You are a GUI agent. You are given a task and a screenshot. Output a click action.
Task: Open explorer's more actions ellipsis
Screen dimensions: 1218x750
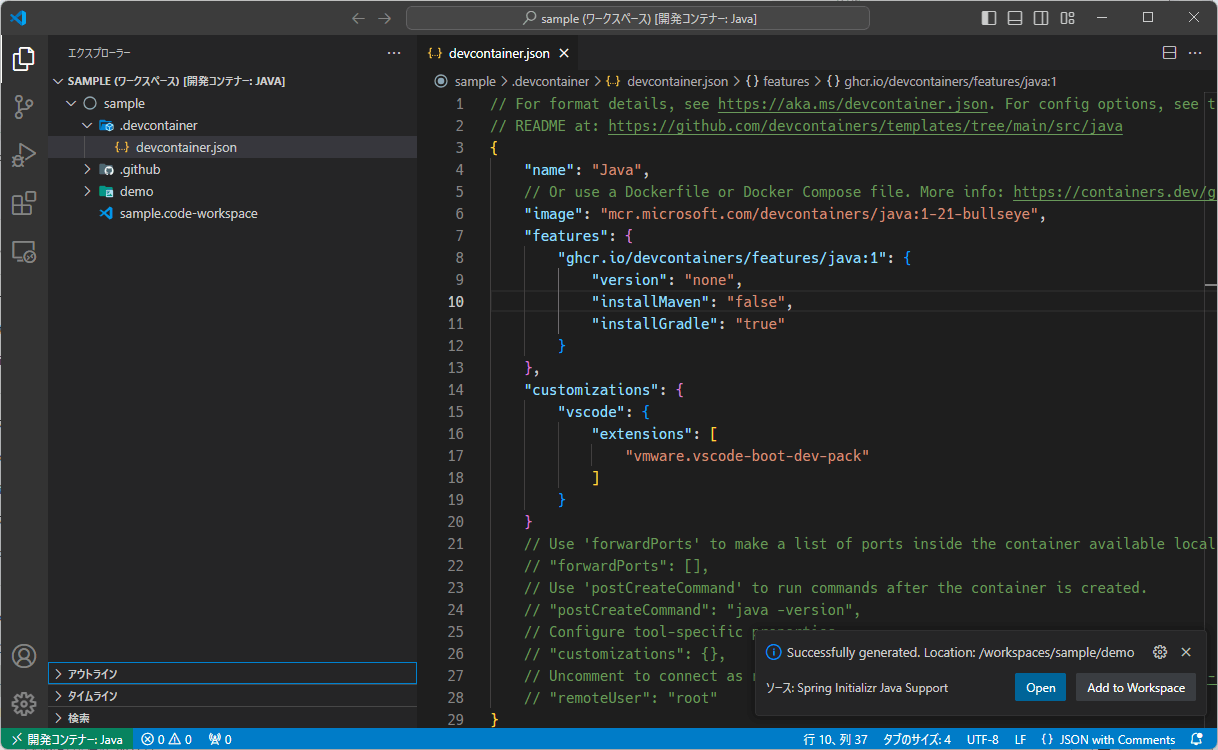tap(394, 52)
